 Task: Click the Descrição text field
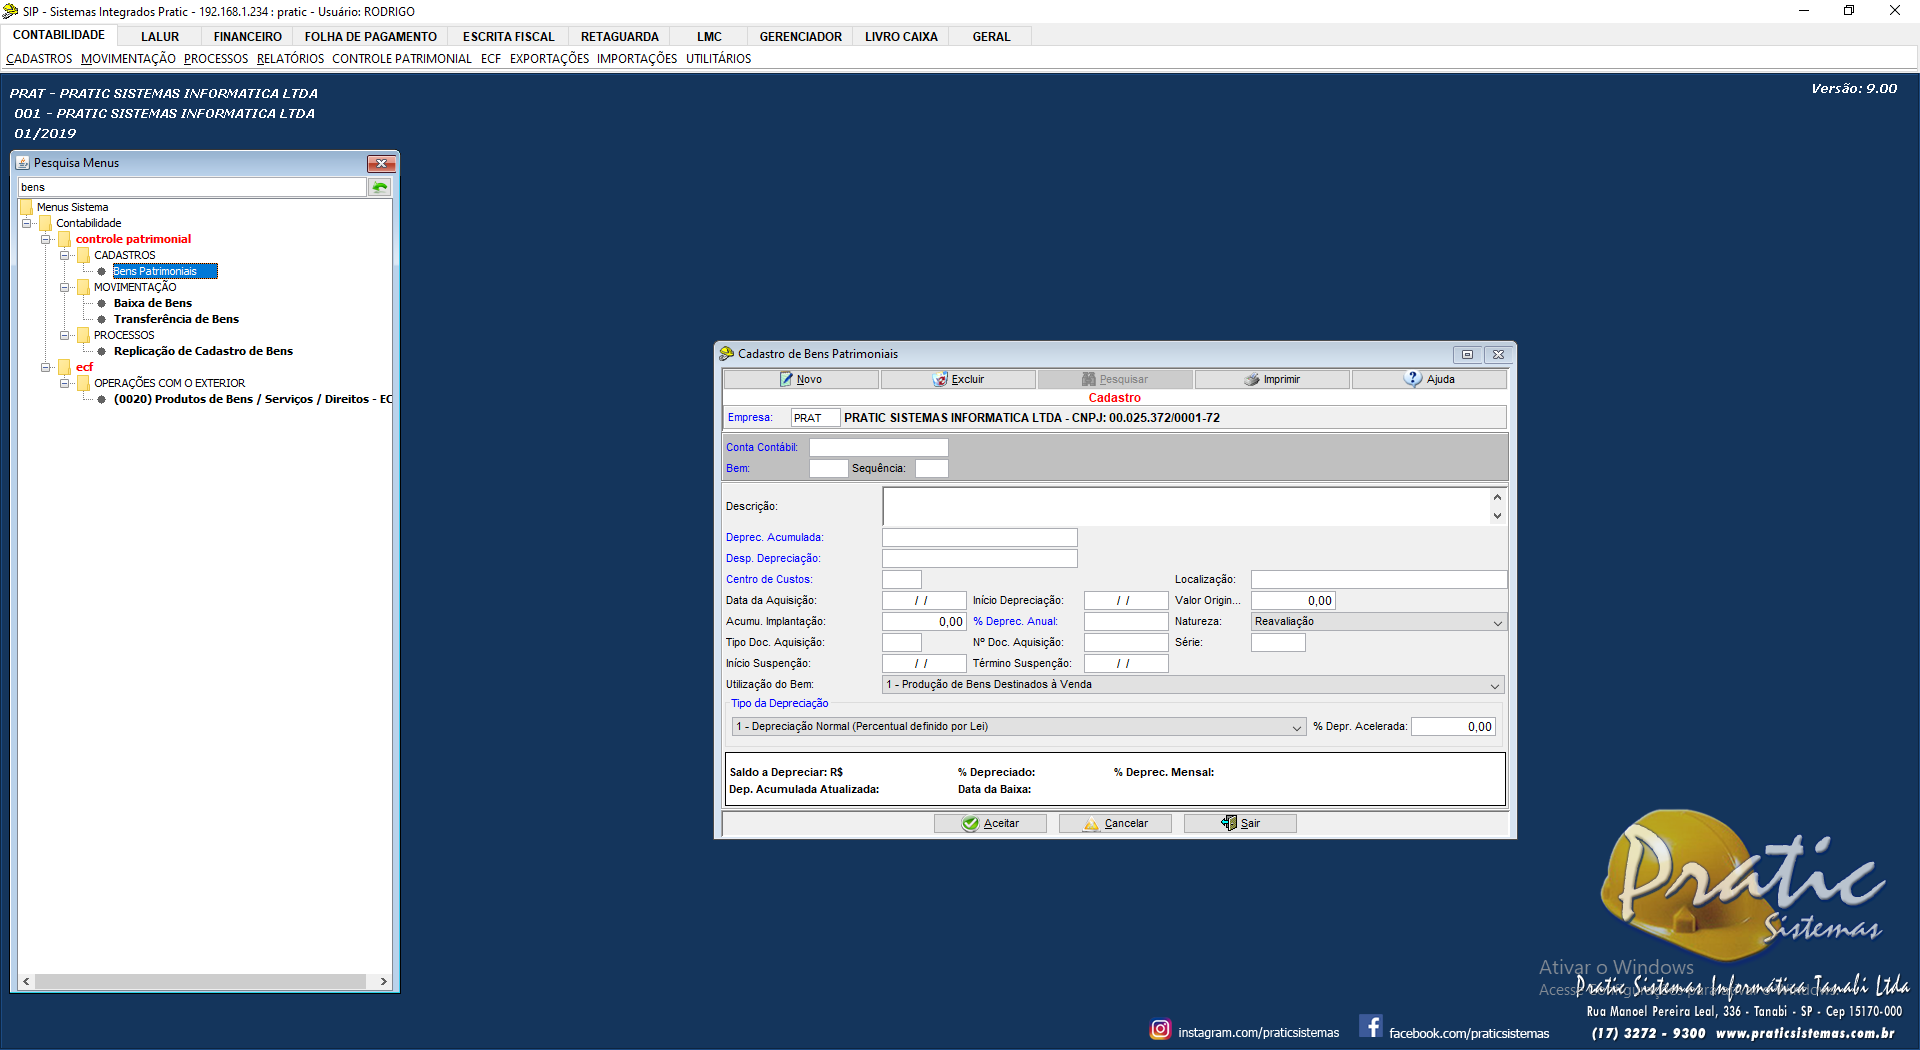coord(1185,507)
